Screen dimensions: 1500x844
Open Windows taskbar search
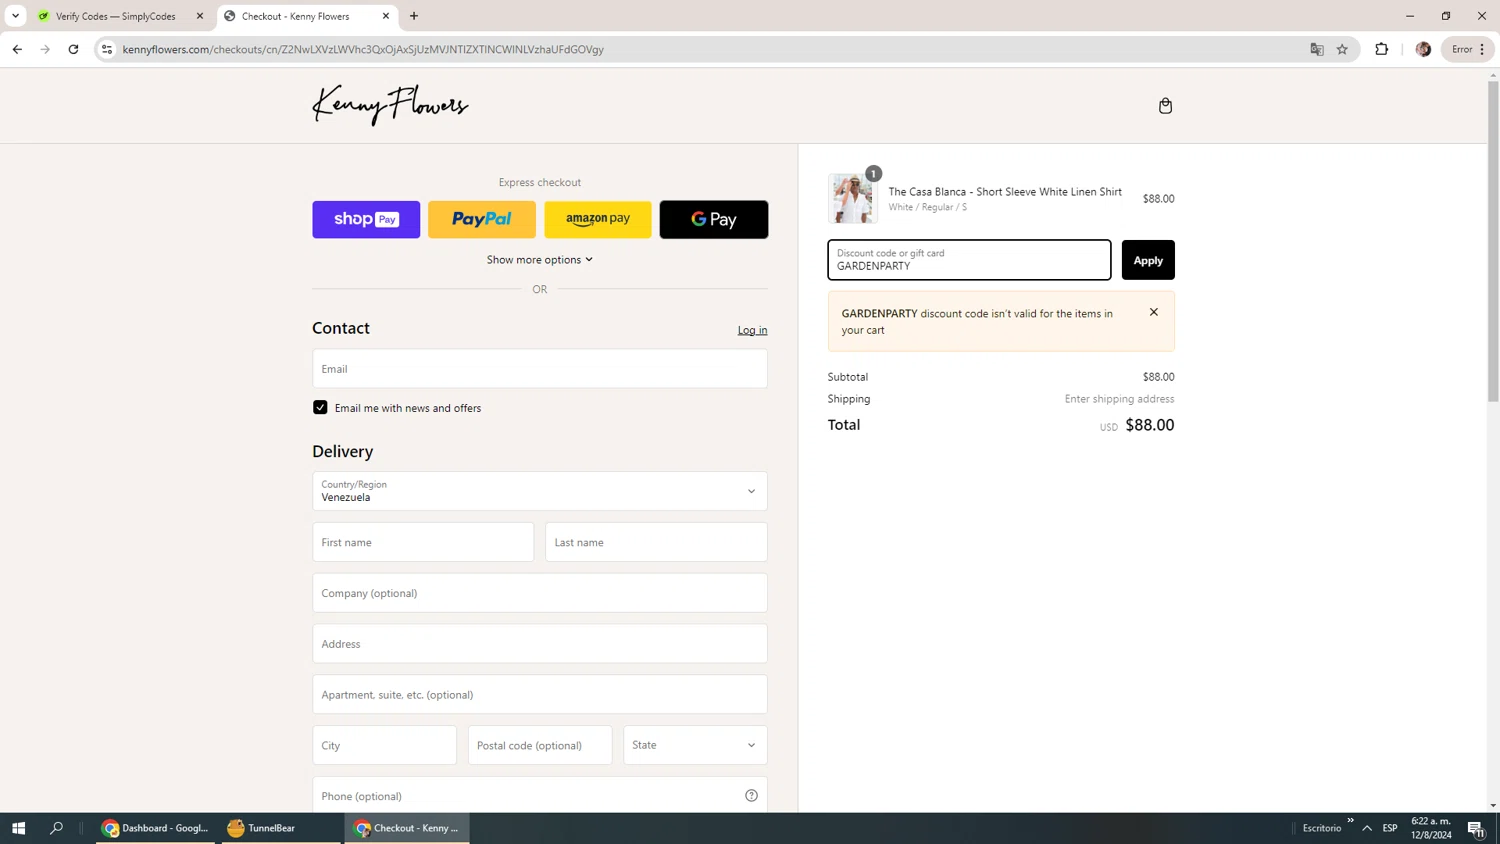coord(57,828)
